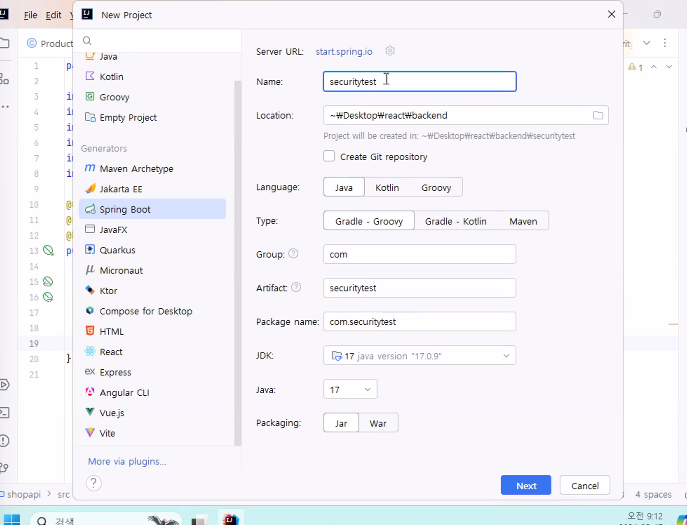
Task: Open Edit menu in main window
Action: (x=53, y=15)
